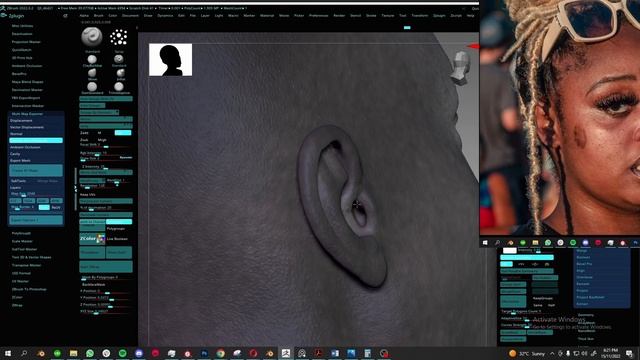Switch to Google Chrome on the taskbar
The width and height of the screenshot is (640, 360).
(x=220, y=353)
